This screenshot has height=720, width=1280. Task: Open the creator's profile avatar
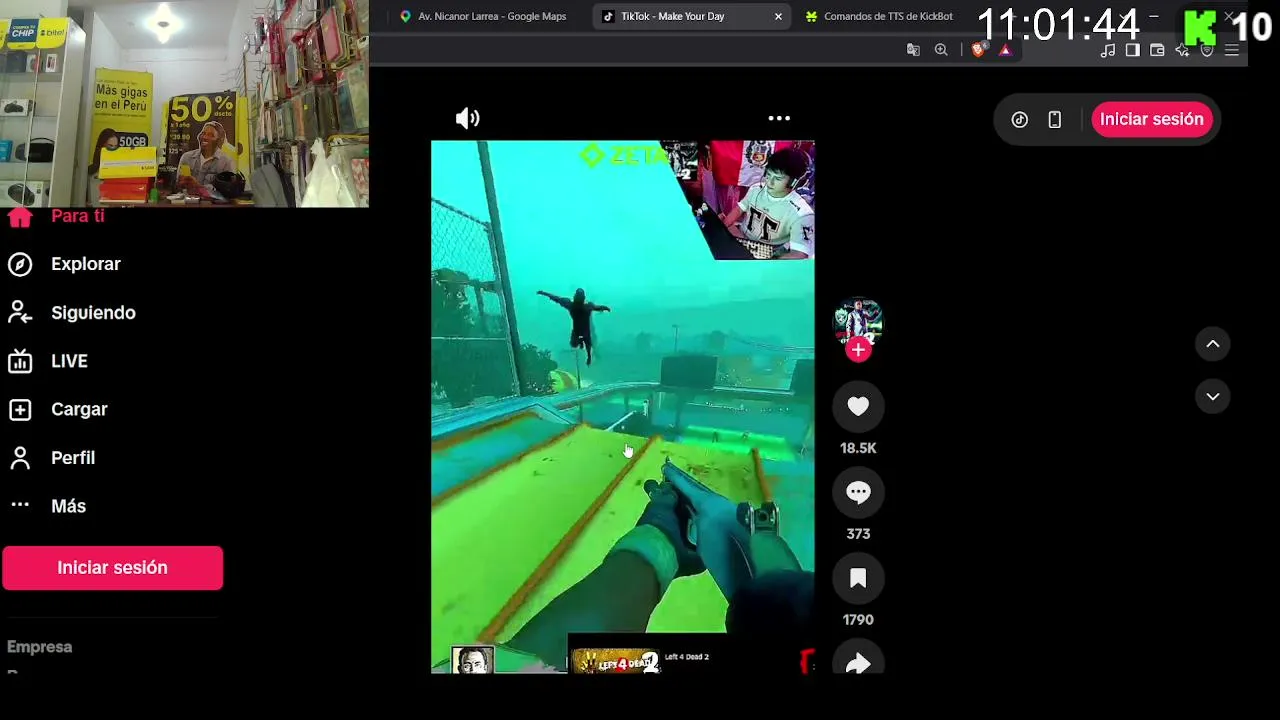[x=858, y=322]
